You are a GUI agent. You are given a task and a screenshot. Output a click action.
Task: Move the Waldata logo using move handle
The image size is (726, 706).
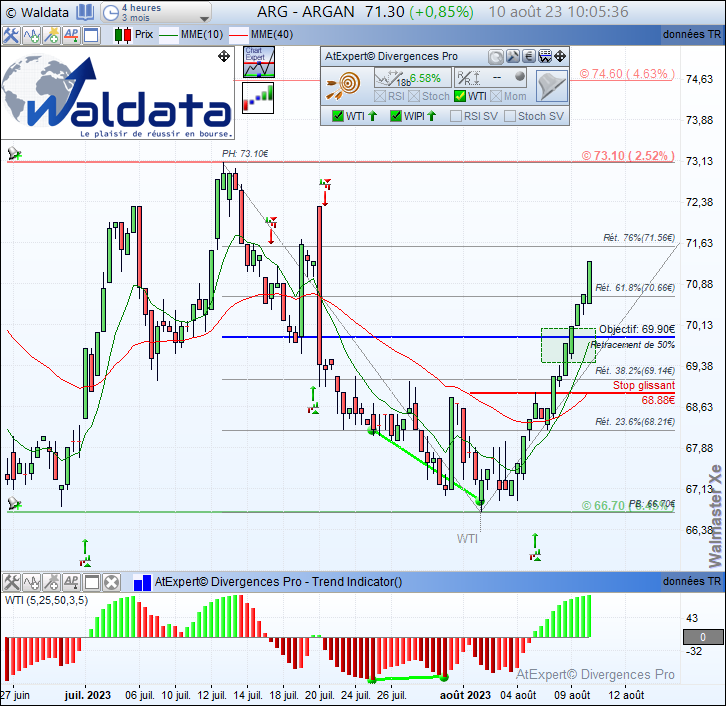point(224,56)
